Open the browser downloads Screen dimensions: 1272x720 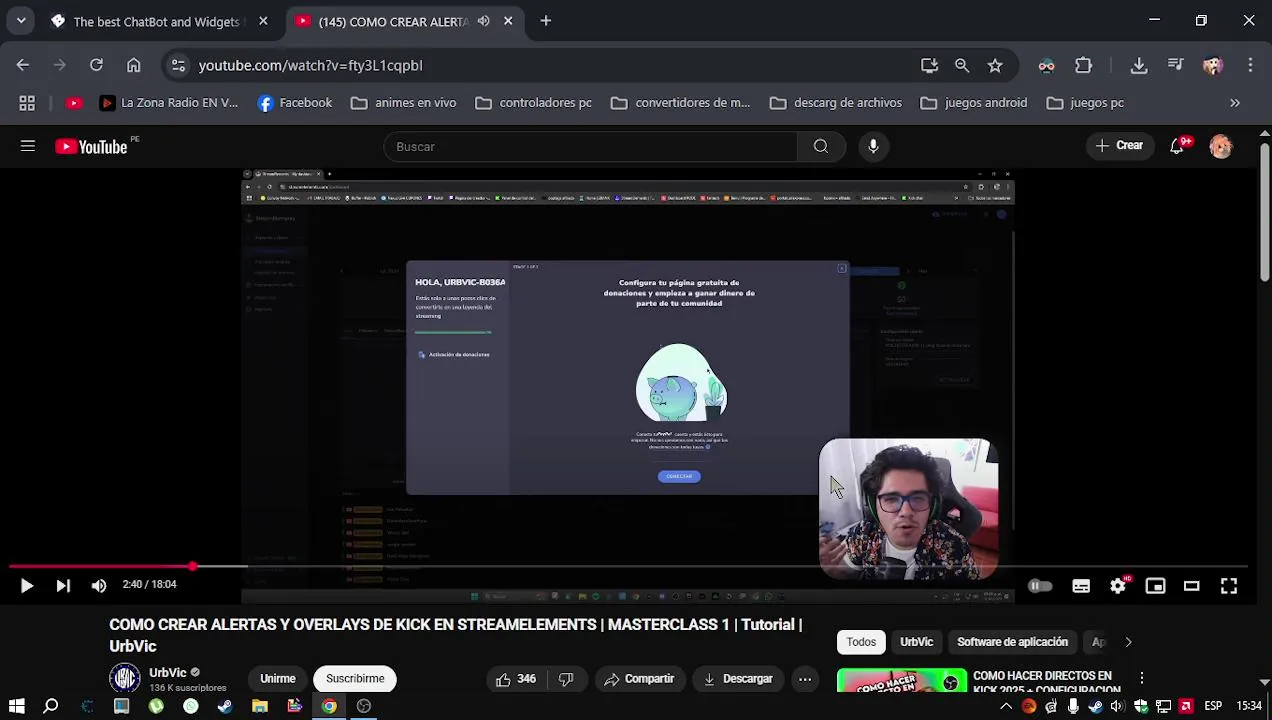tap(1139, 65)
